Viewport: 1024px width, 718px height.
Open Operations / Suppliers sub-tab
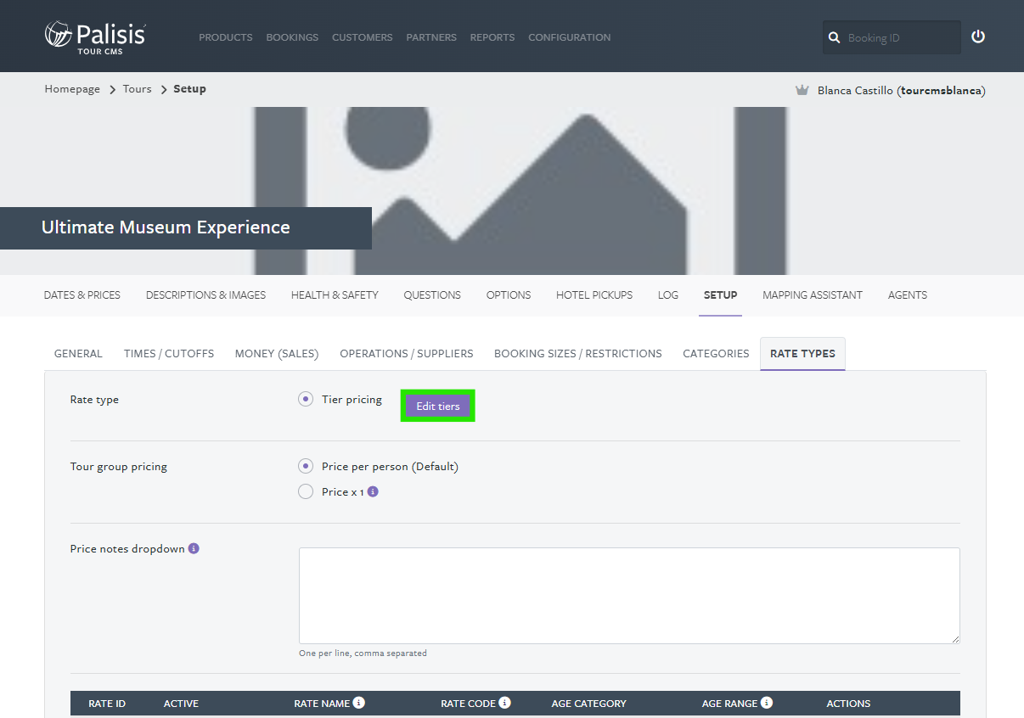(406, 353)
